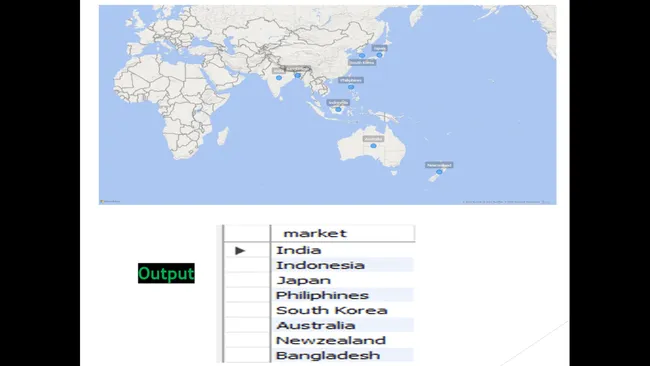Select the South Korea marker dot on map

coord(362,55)
